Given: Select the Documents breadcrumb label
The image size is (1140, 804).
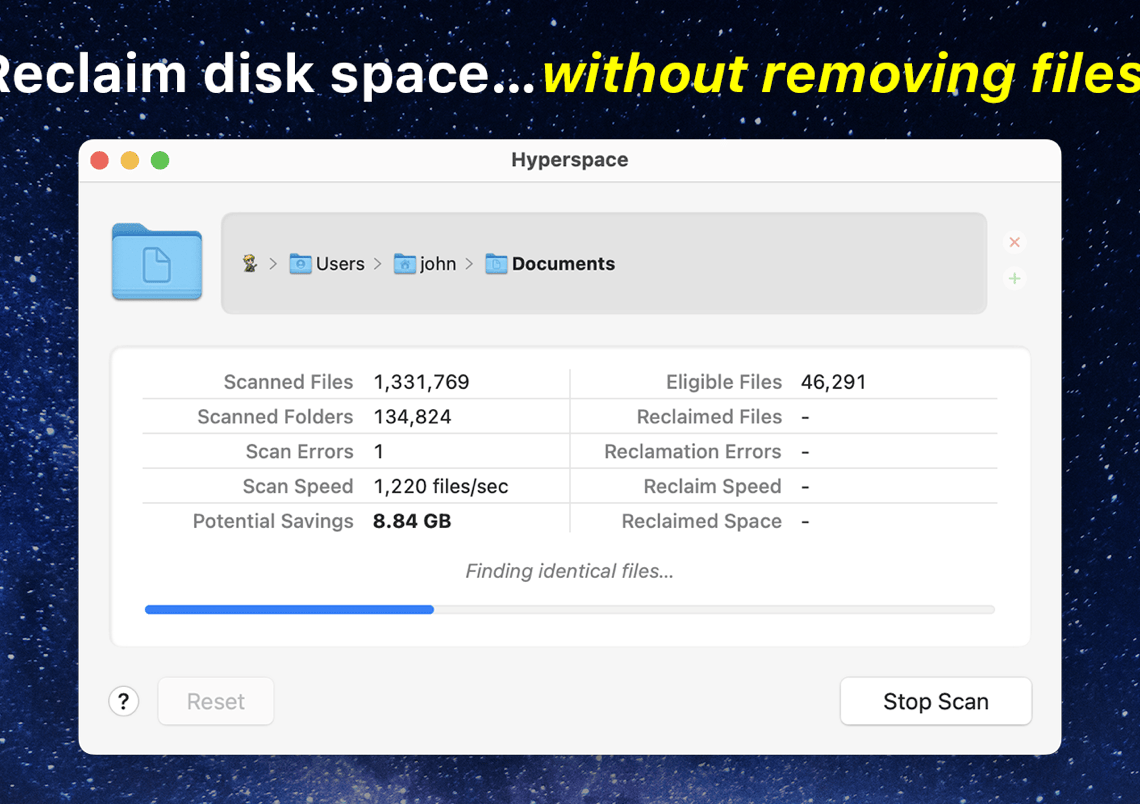Looking at the screenshot, I should coord(563,263).
